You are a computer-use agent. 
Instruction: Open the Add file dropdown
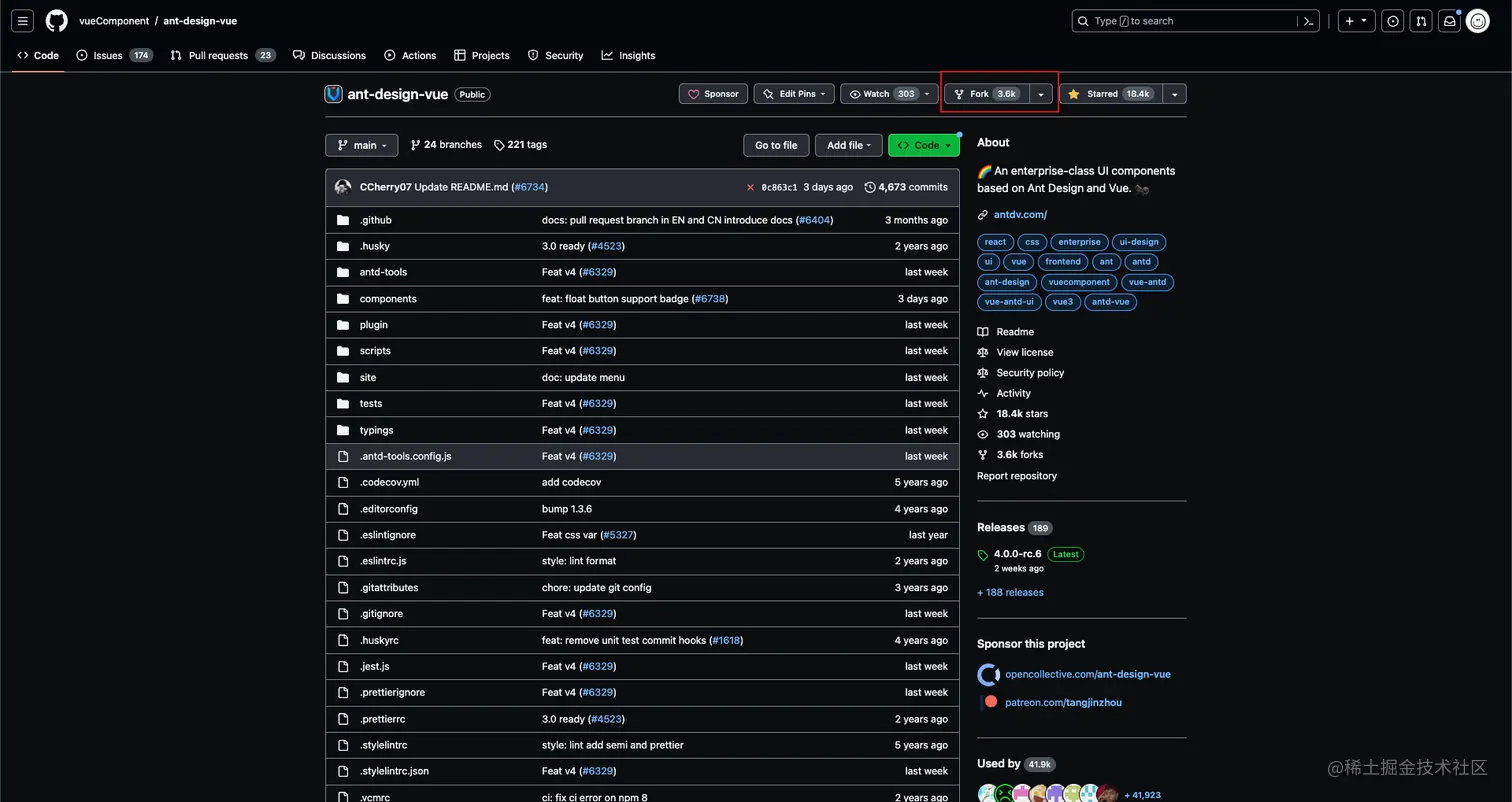point(848,145)
